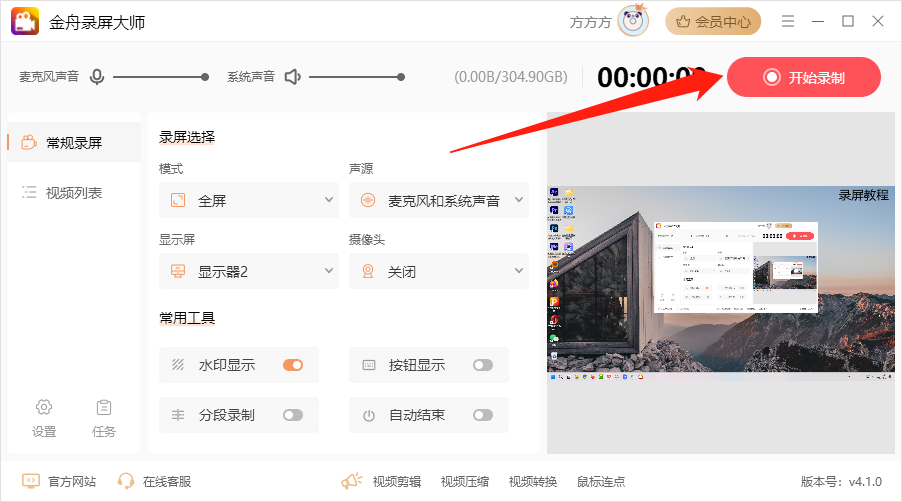This screenshot has width=902, height=502.
Task: Open 在线客服 headset icon
Action: click(126, 481)
